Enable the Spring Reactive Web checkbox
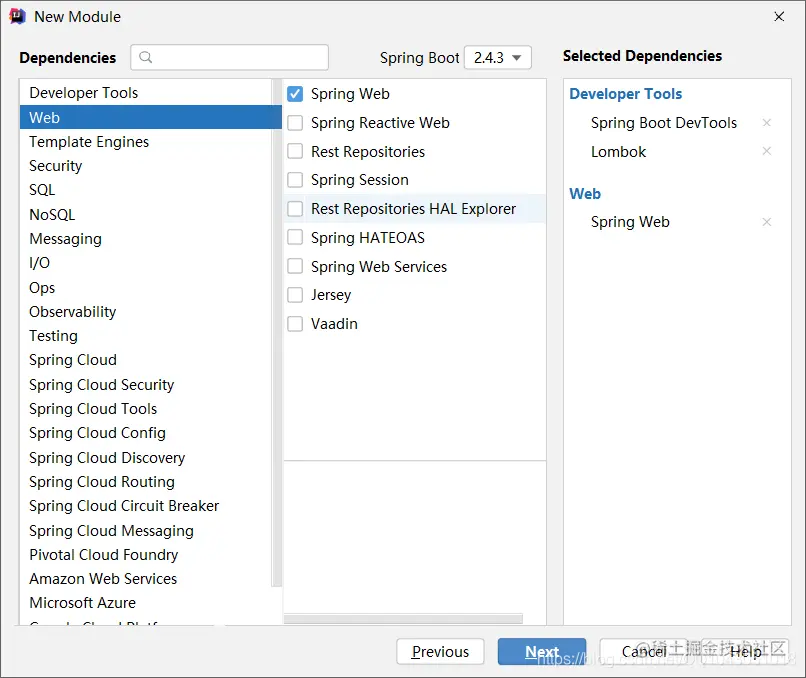The height and width of the screenshot is (678, 806). click(295, 123)
